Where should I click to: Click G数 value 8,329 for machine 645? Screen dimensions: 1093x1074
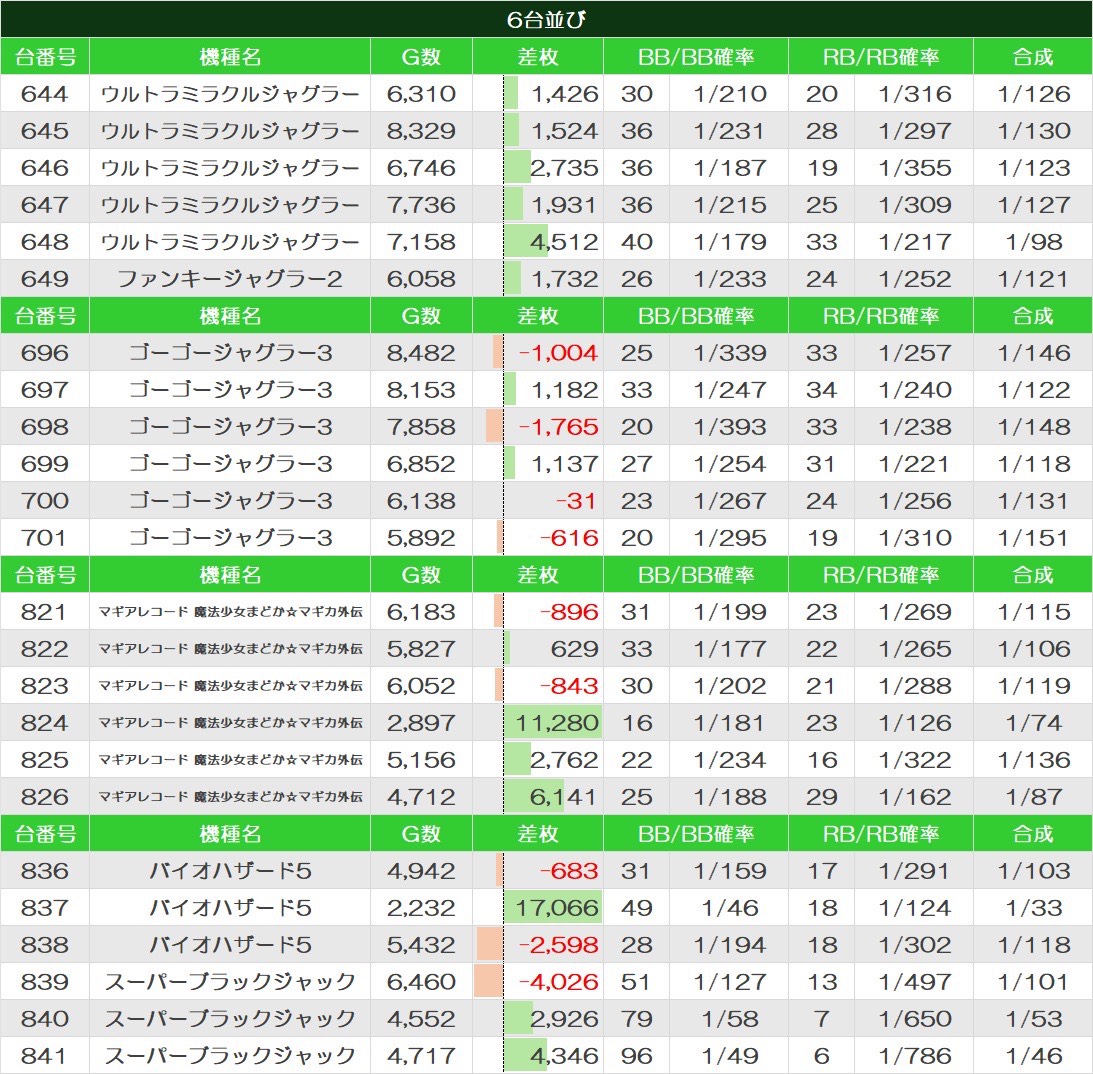[x=421, y=130]
